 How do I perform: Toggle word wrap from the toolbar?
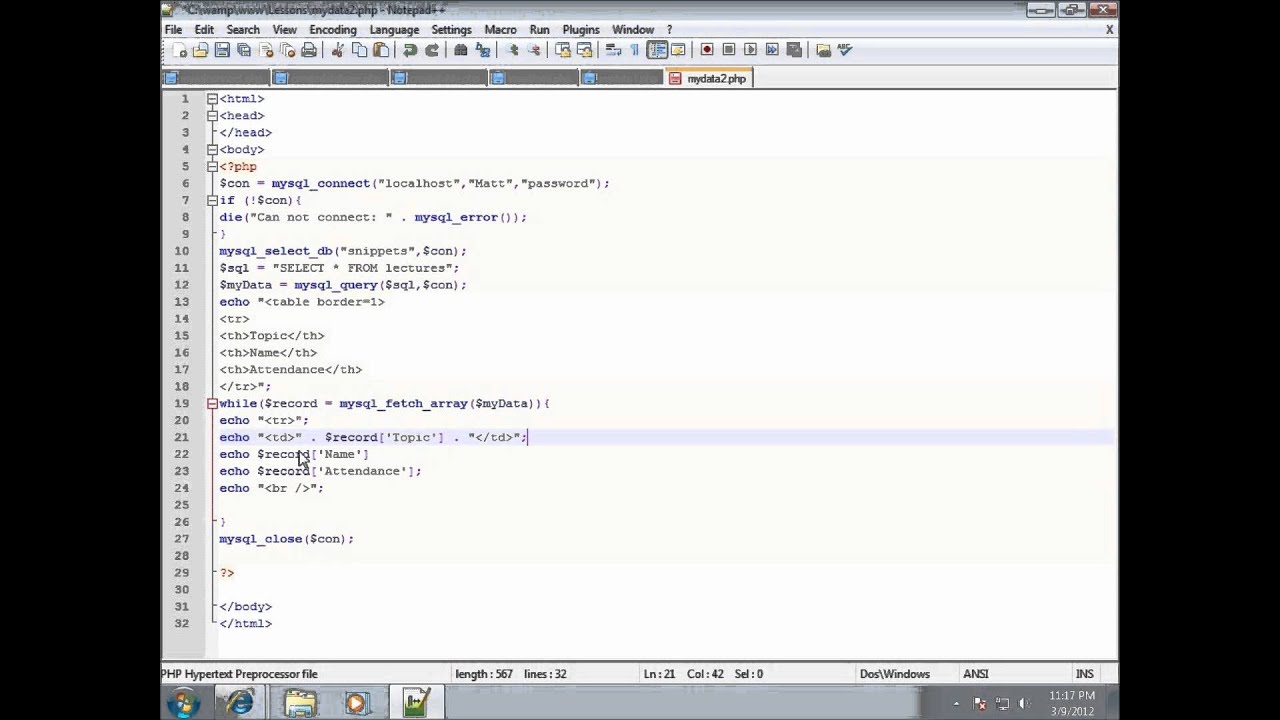(x=613, y=50)
